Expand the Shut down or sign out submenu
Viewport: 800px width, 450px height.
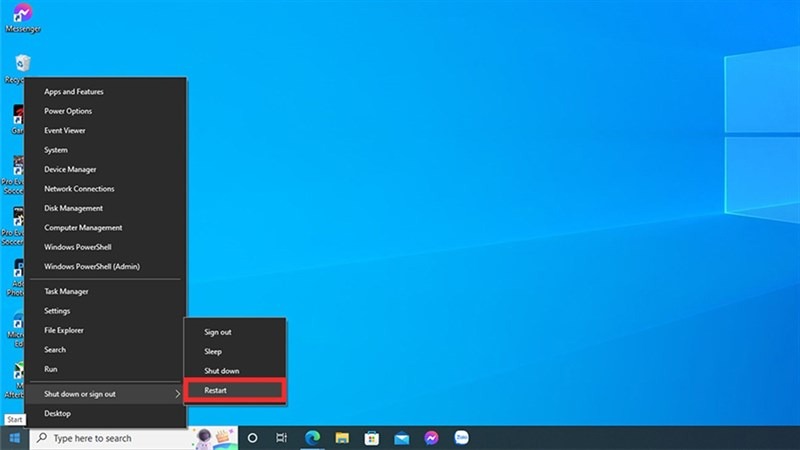[106, 394]
